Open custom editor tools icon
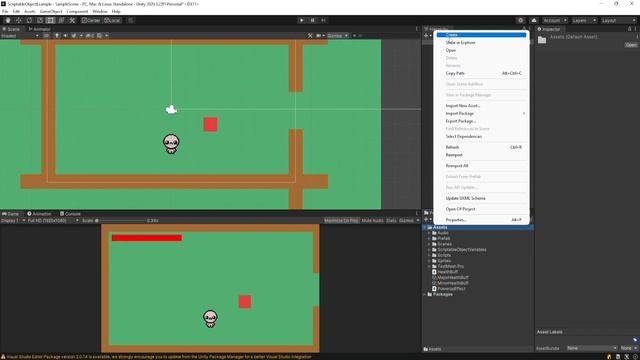This screenshot has width=640, height=360. [x=72, y=20]
